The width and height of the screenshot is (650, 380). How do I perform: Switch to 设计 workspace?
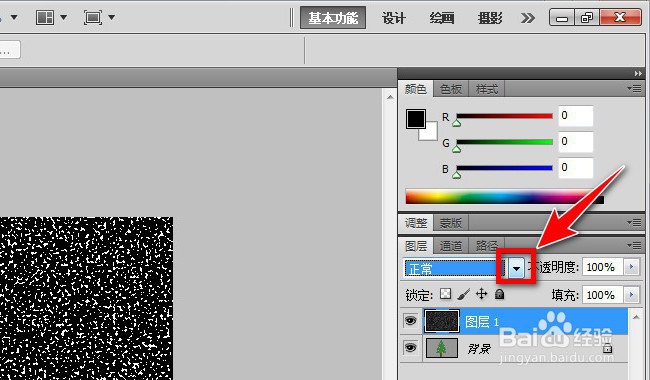[x=393, y=18]
